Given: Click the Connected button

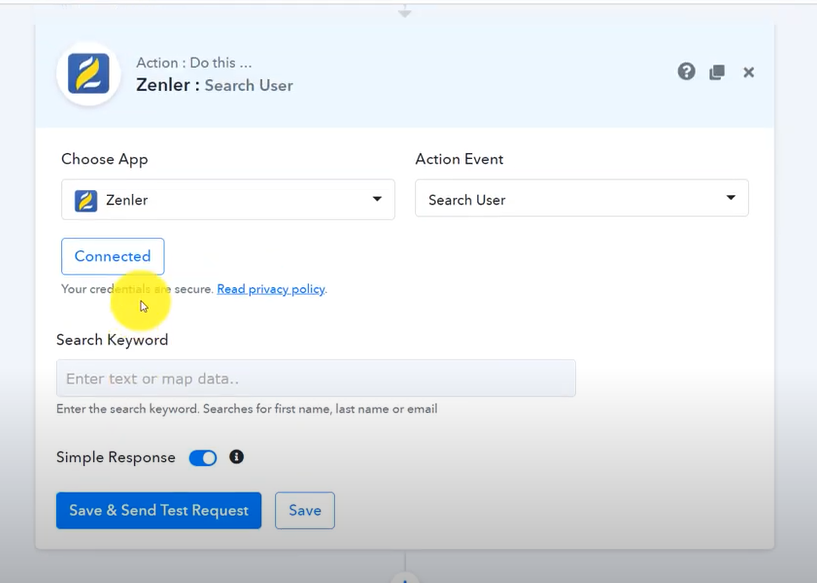Looking at the screenshot, I should (x=113, y=256).
